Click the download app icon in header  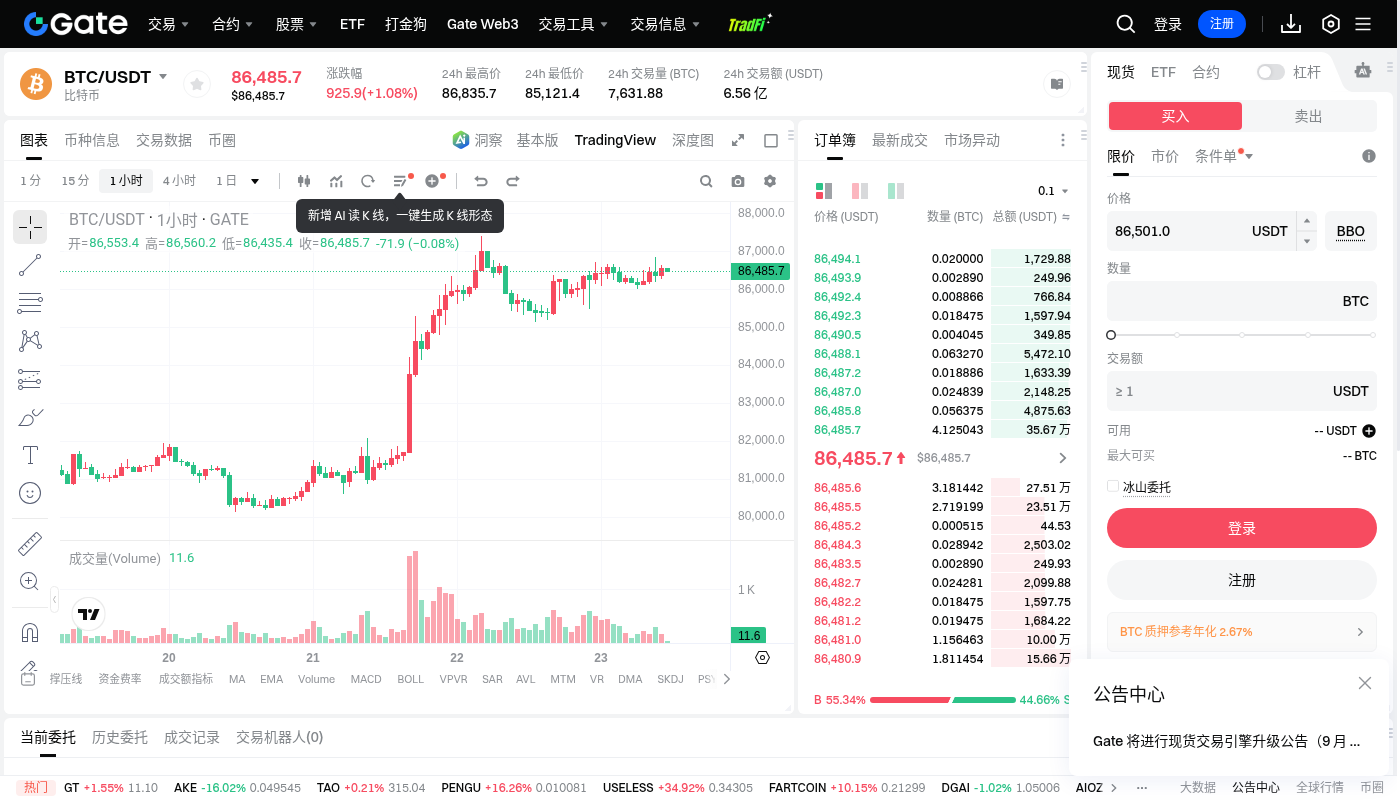click(1291, 24)
